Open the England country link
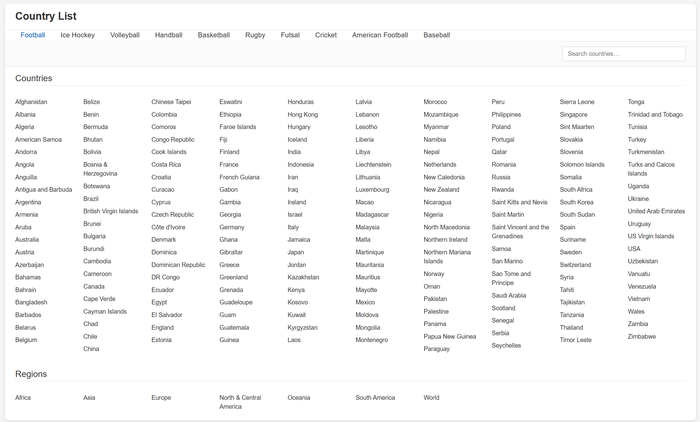700x422 pixels. tap(163, 327)
